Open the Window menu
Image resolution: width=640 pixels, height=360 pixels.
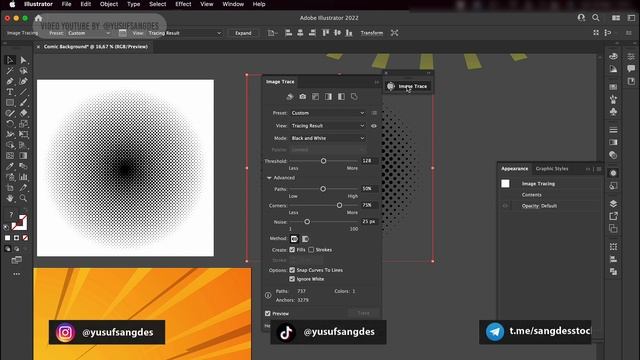point(233,4)
